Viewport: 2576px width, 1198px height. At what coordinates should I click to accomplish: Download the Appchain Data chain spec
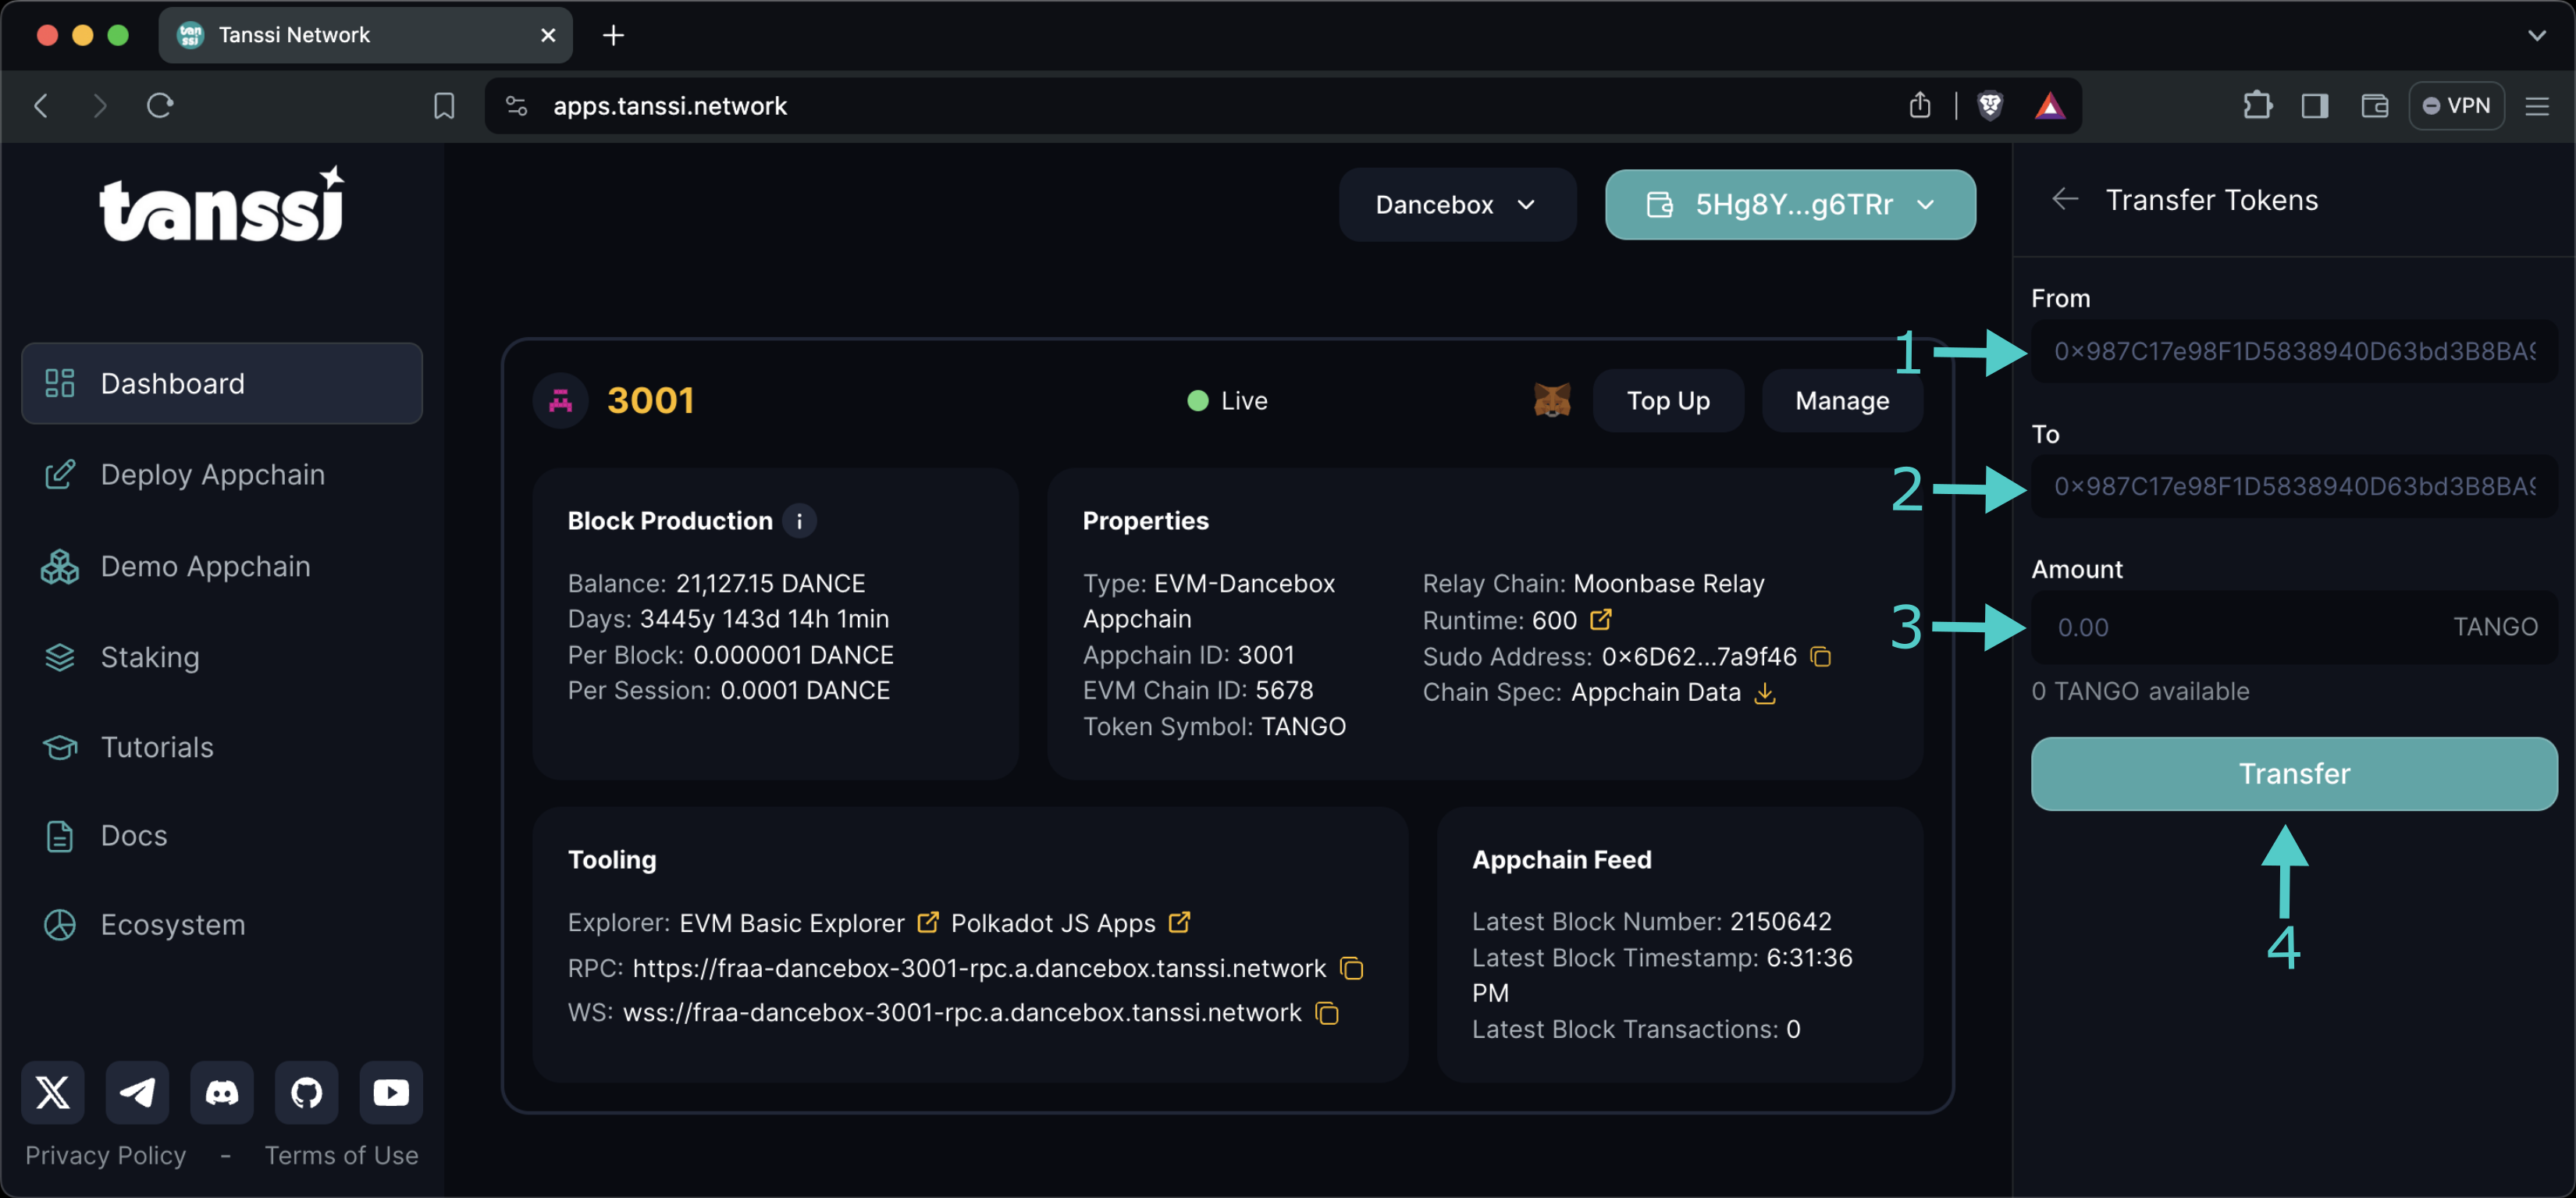1766,693
